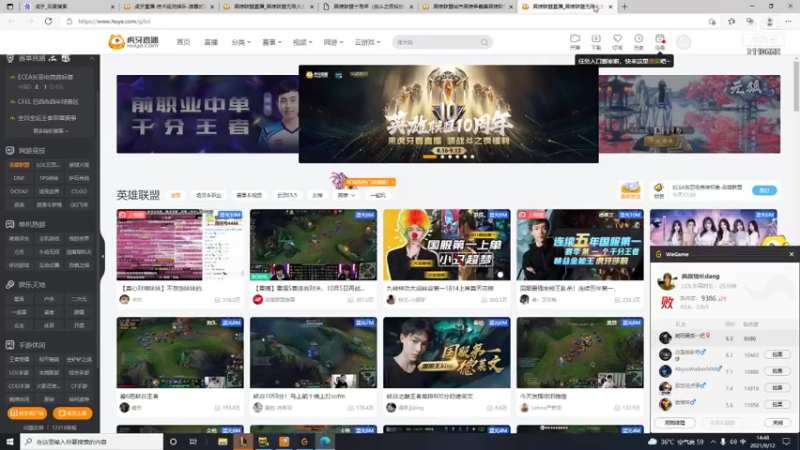This screenshot has width=800, height=450.
Task: Click the 单机热游 section icon in sidebar
Action: click(x=10, y=224)
